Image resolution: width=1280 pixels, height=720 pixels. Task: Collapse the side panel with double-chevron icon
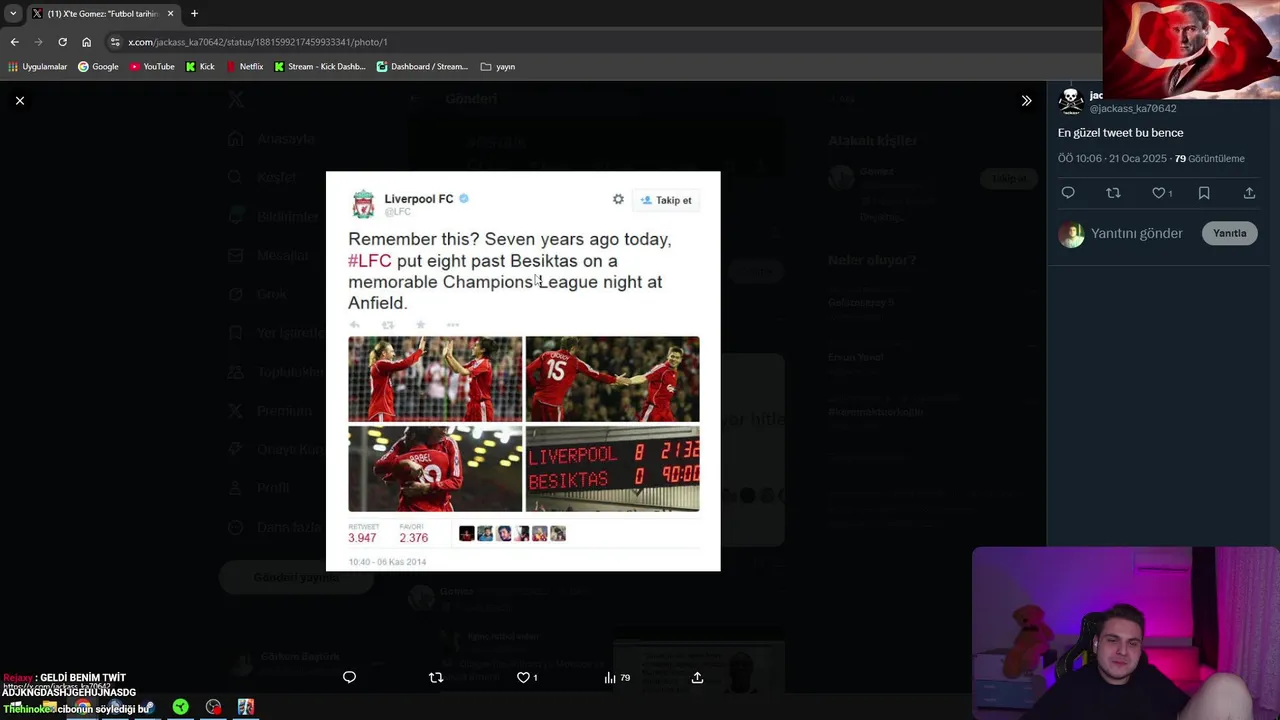point(1026,100)
